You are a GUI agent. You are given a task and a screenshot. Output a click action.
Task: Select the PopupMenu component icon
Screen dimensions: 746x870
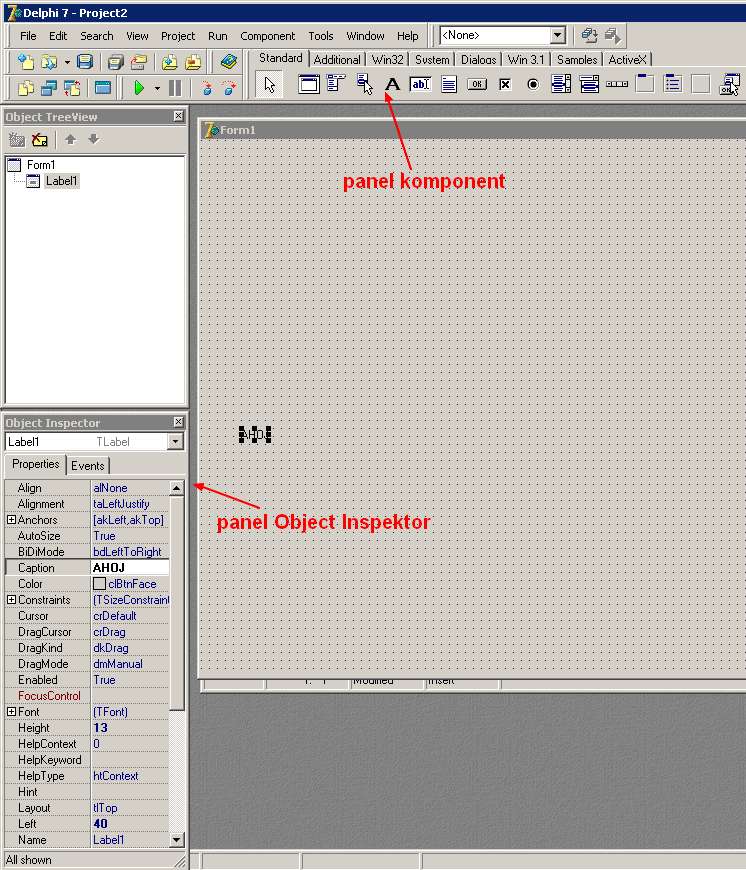(364, 84)
